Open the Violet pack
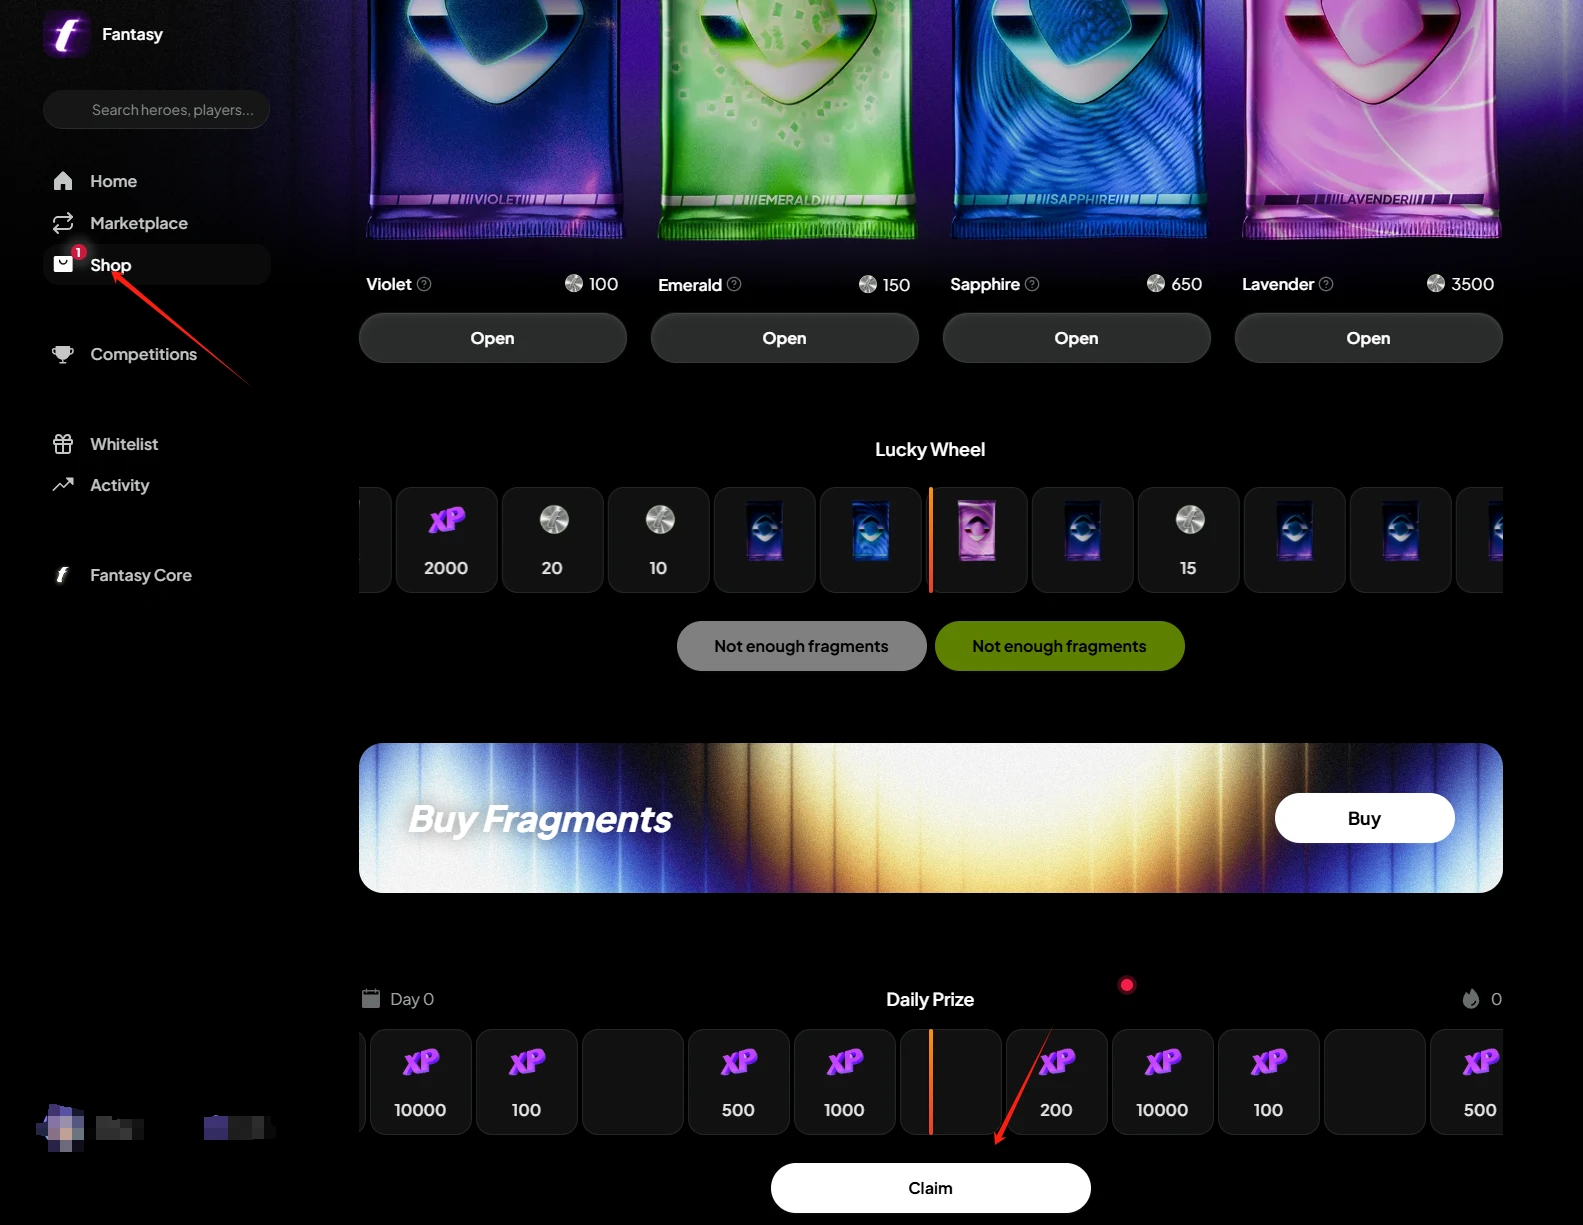 pos(492,338)
